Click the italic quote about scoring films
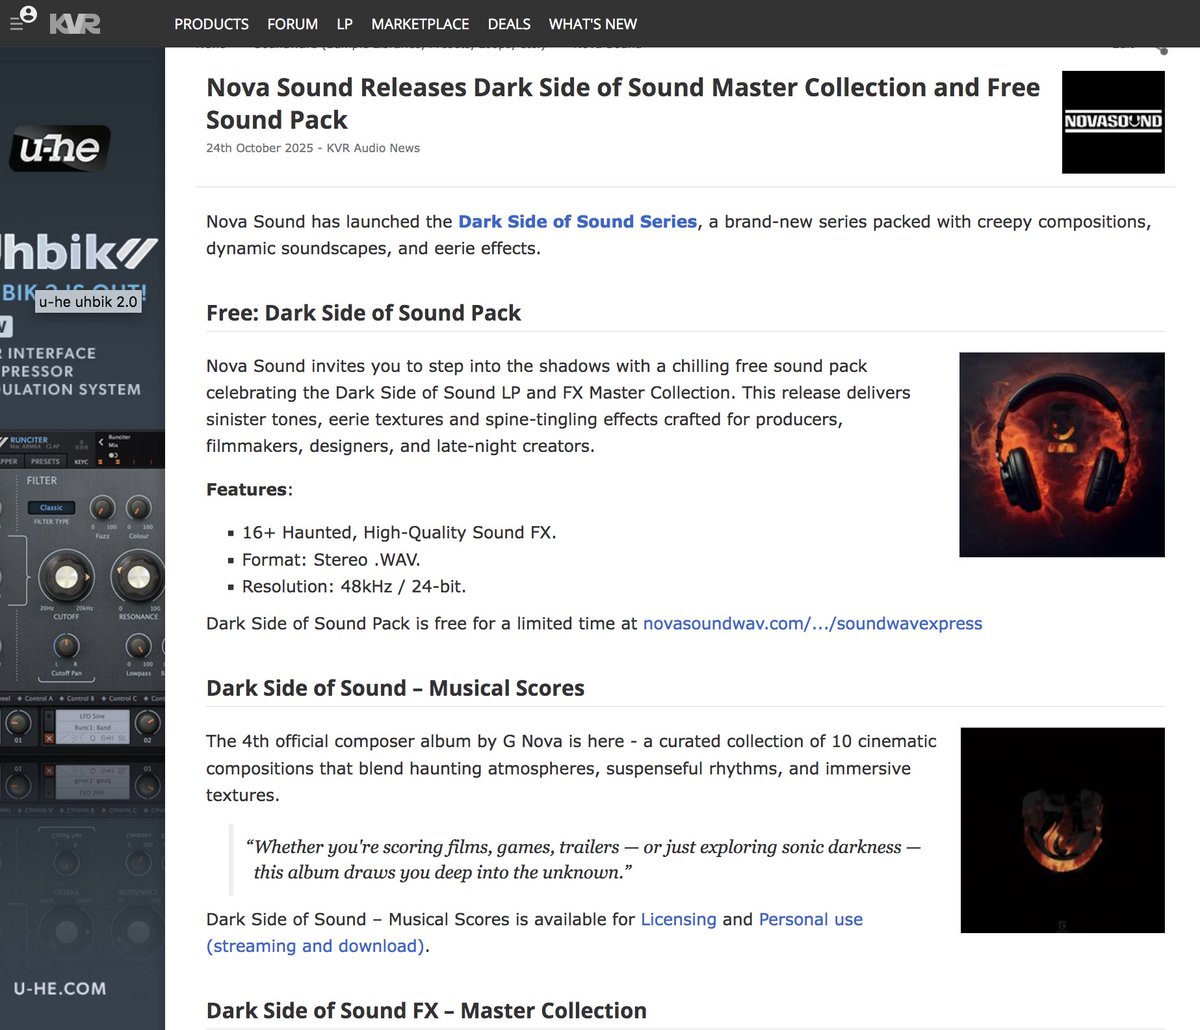Image resolution: width=1200 pixels, height=1030 pixels. [x=582, y=859]
